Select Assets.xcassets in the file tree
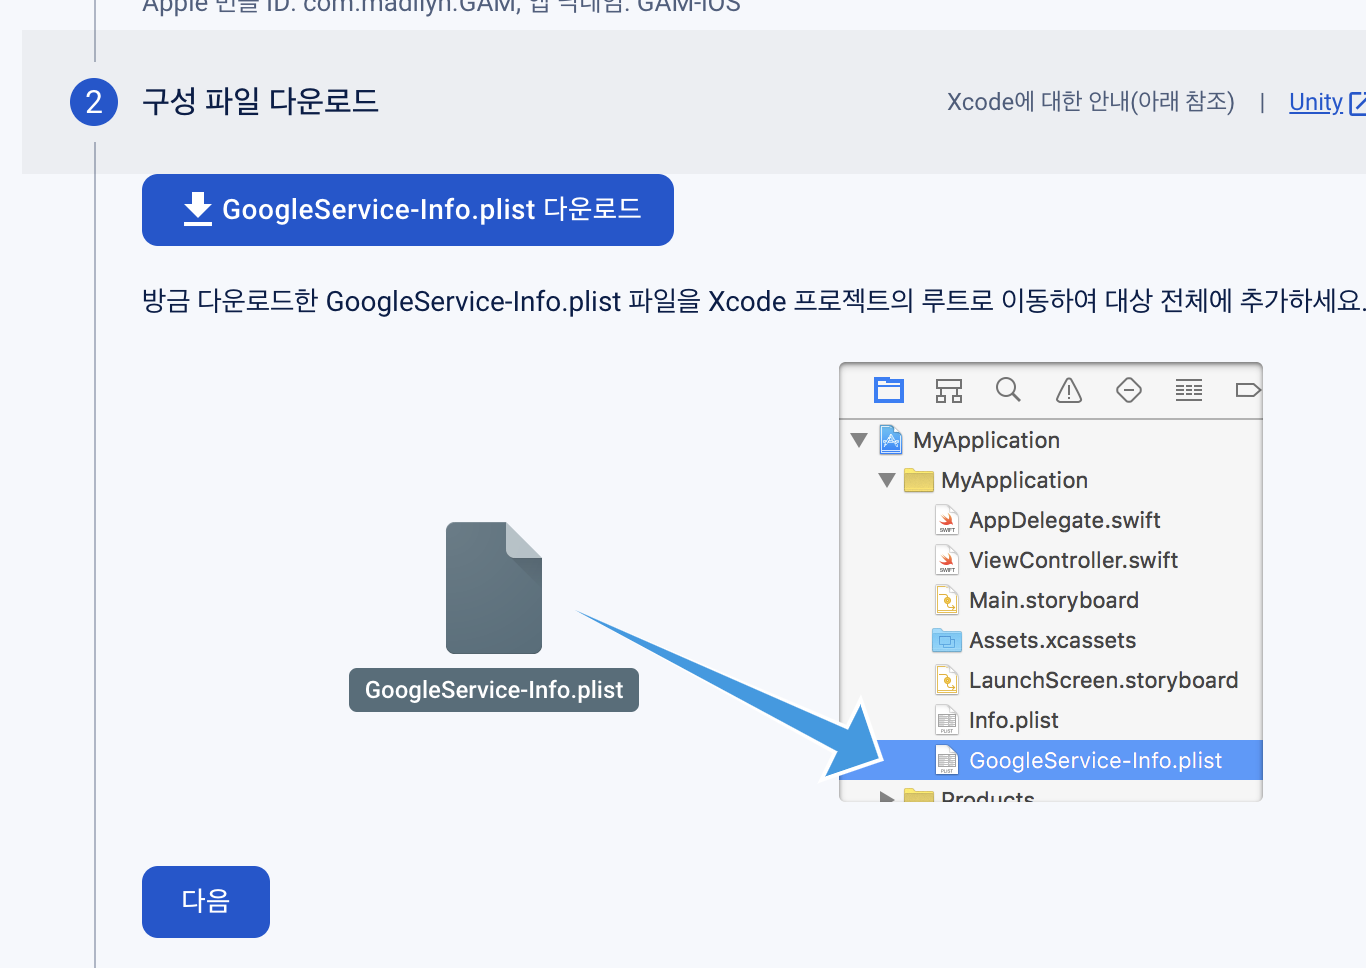This screenshot has width=1366, height=968. tap(1051, 640)
